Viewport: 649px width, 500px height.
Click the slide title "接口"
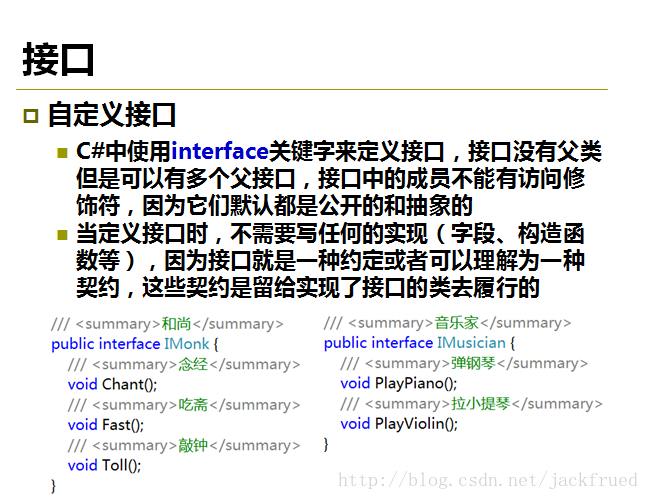(58, 60)
